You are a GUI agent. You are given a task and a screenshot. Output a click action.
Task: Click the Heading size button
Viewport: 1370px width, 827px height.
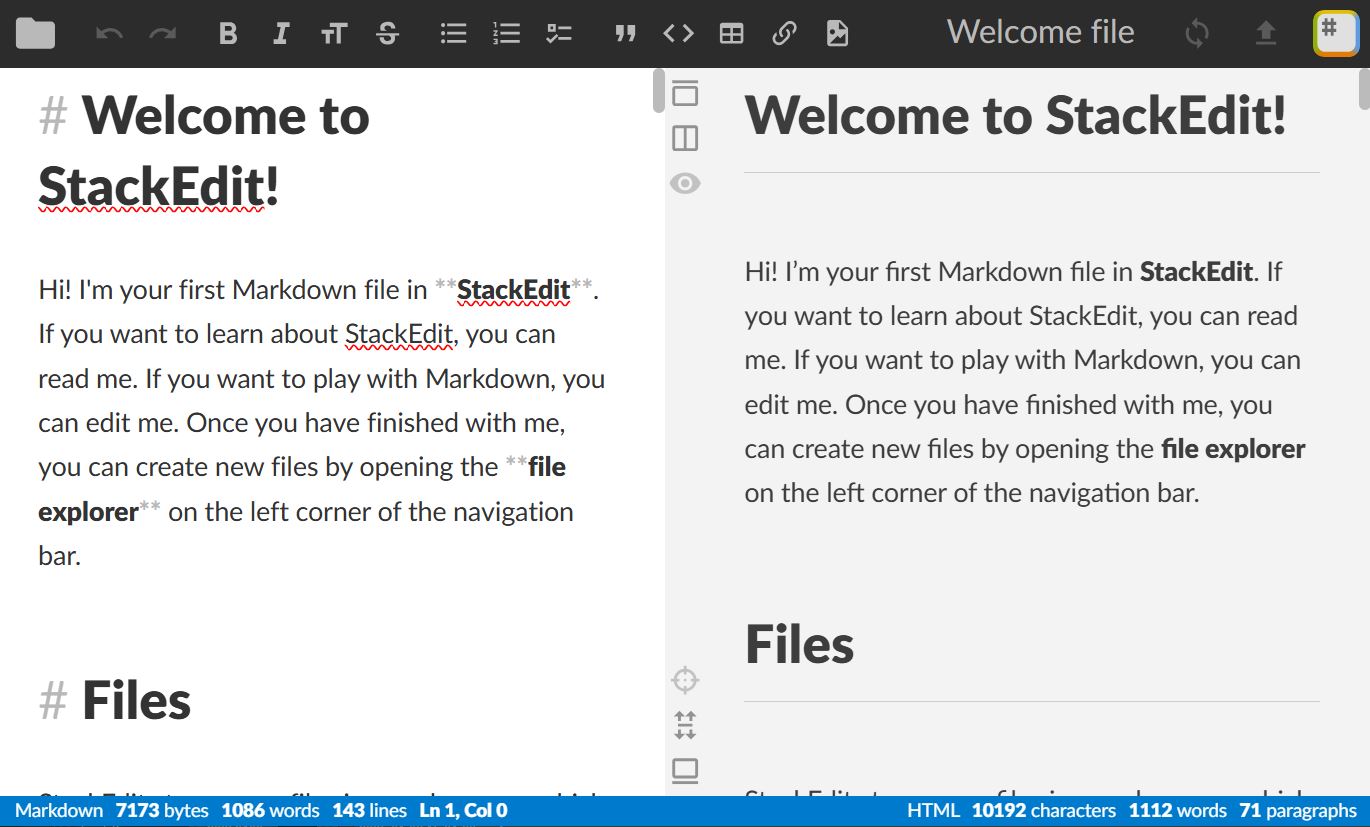pos(334,34)
